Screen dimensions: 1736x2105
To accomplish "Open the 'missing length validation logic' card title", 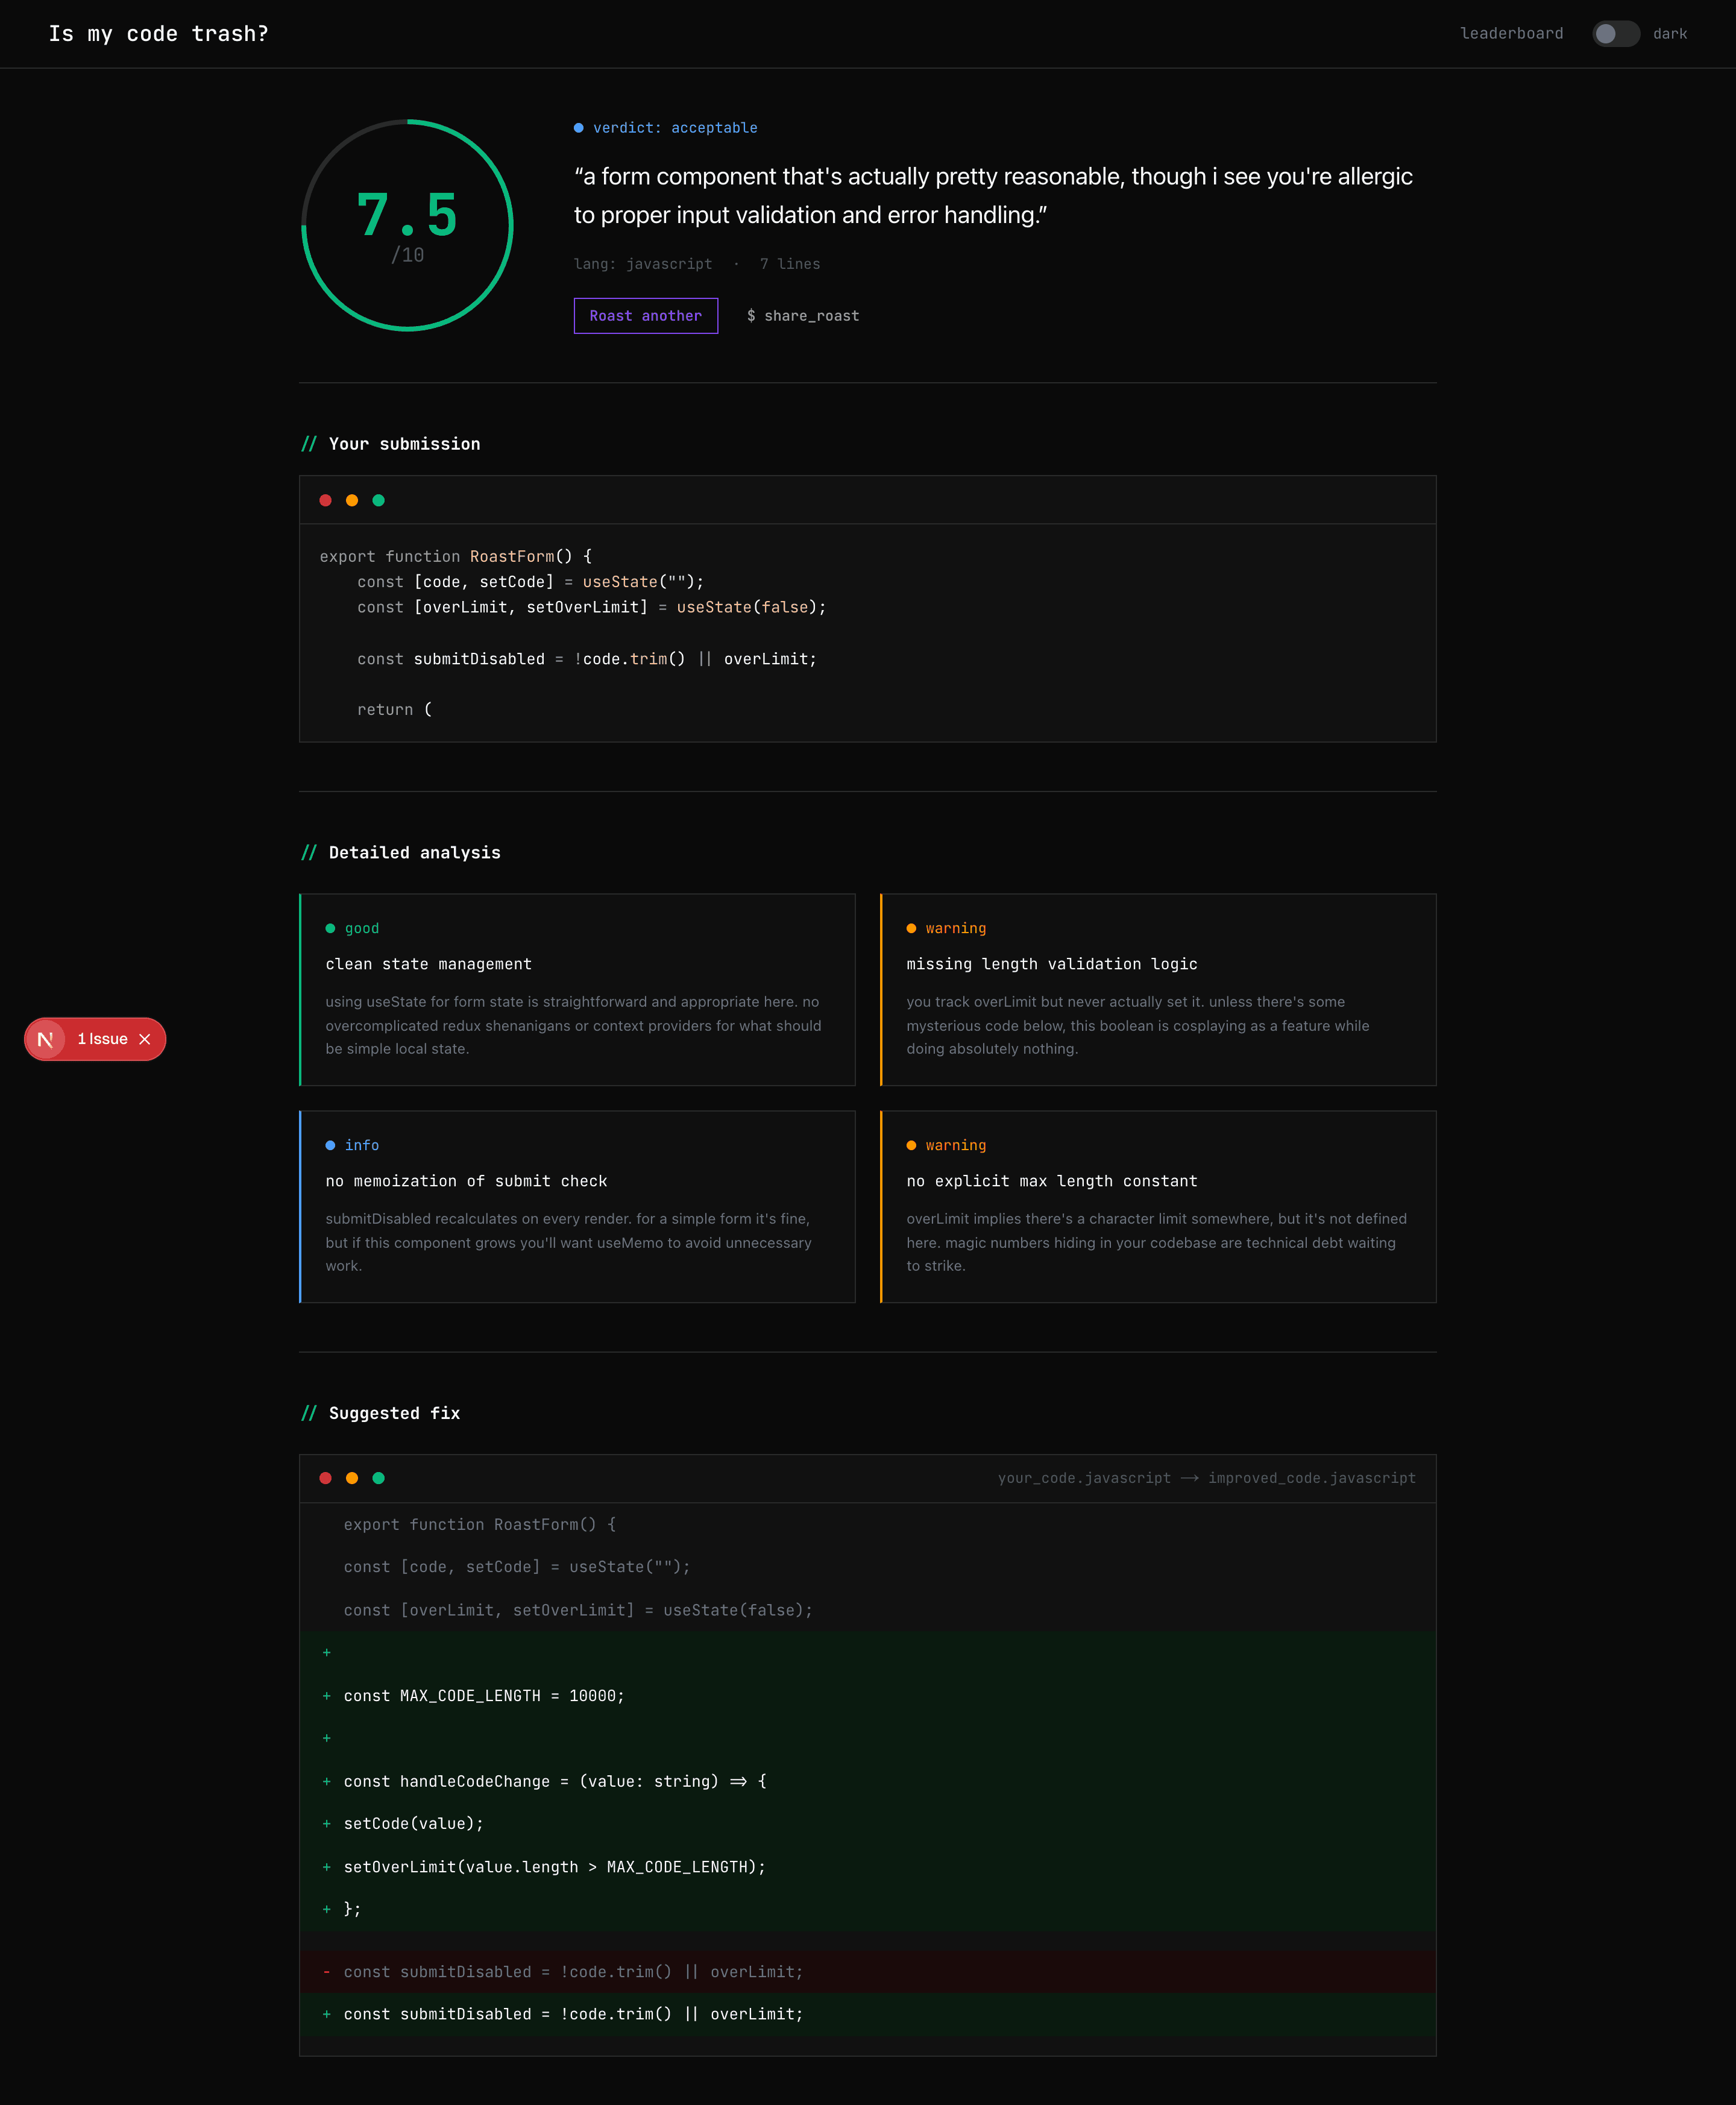I will click(x=1052, y=964).
